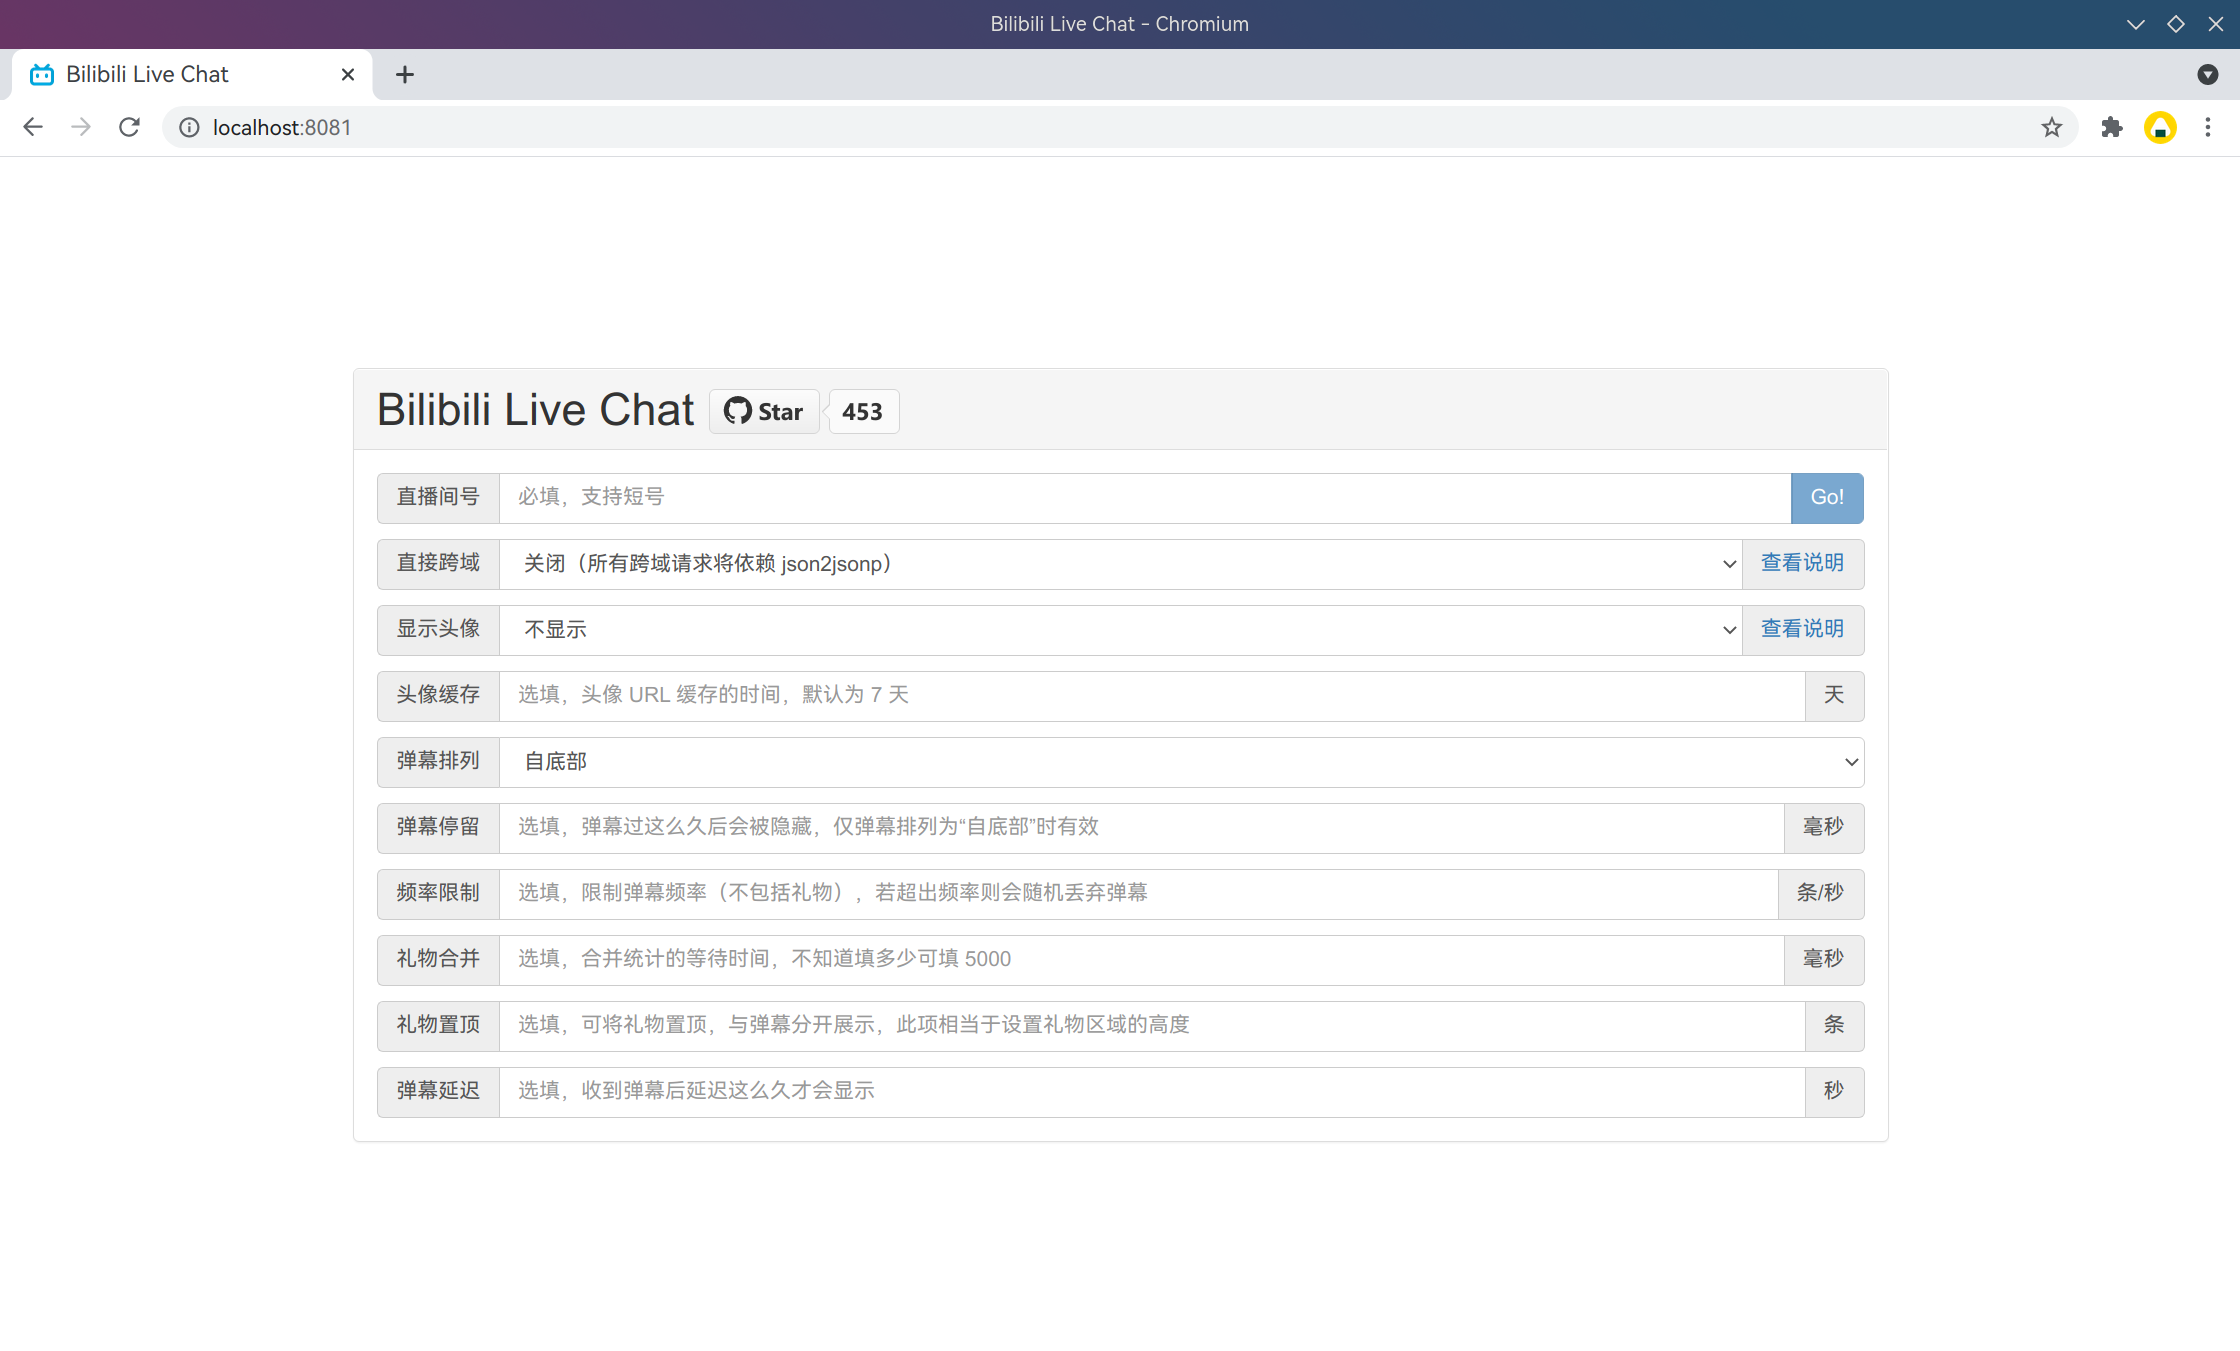
Task: Click the Go! button
Action: [1827, 497]
